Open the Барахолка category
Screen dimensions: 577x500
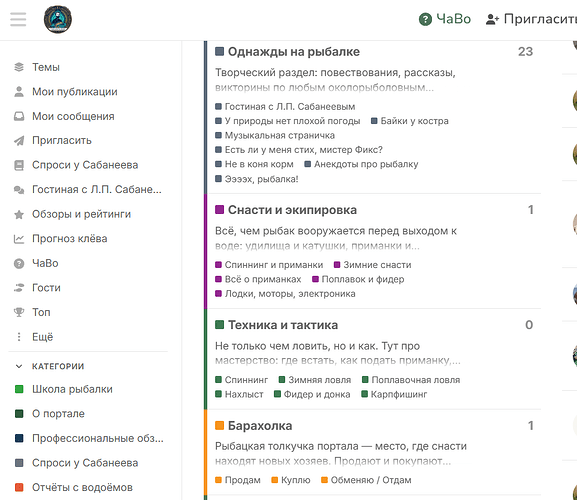pyautogui.click(x=260, y=426)
